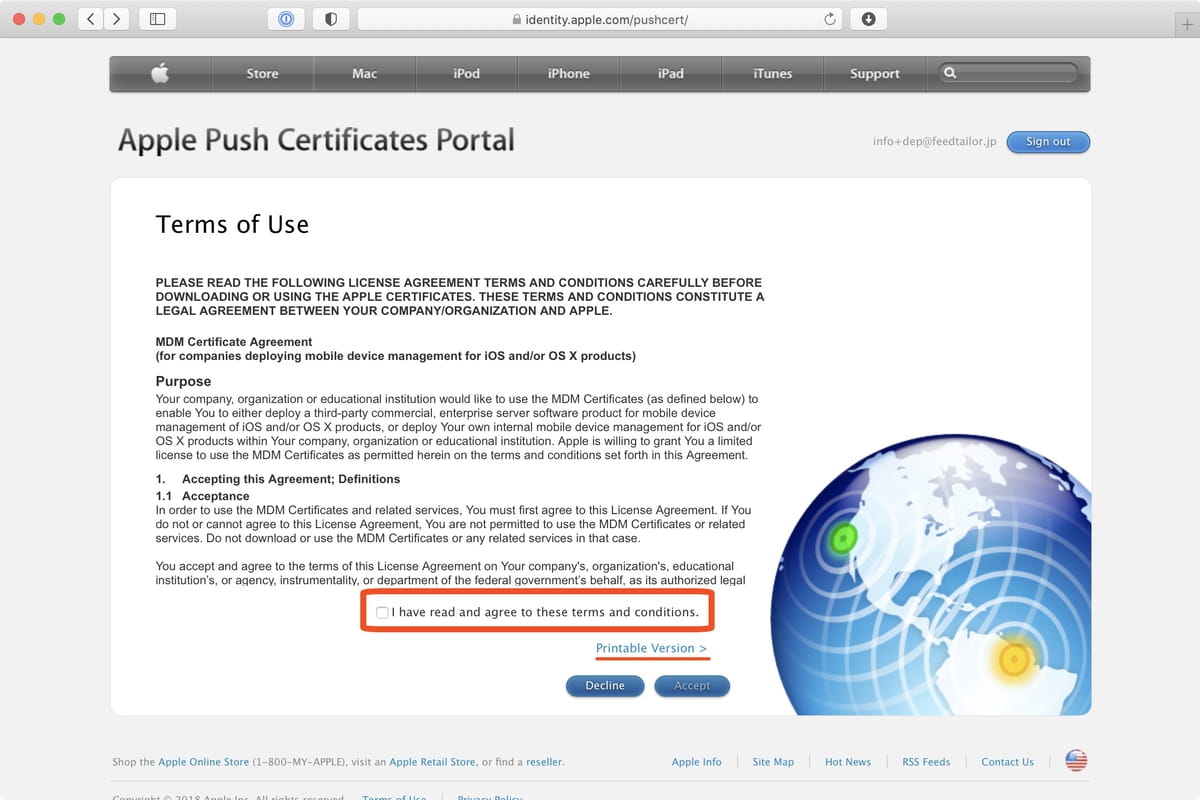Click the Safari address bar URL field
1200x800 pixels.
(x=600, y=19)
